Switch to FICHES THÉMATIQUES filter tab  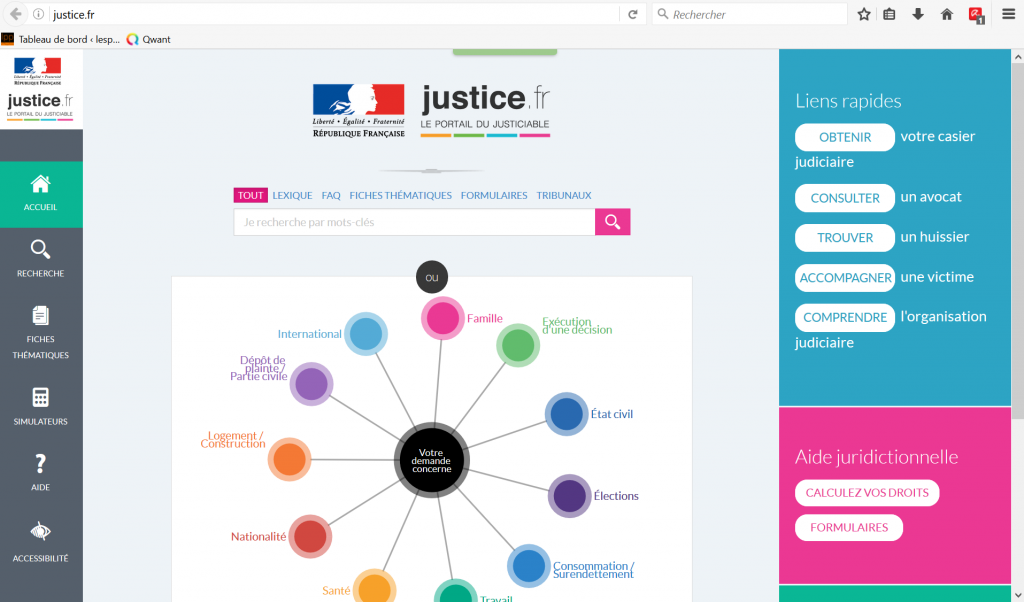[x=400, y=195]
